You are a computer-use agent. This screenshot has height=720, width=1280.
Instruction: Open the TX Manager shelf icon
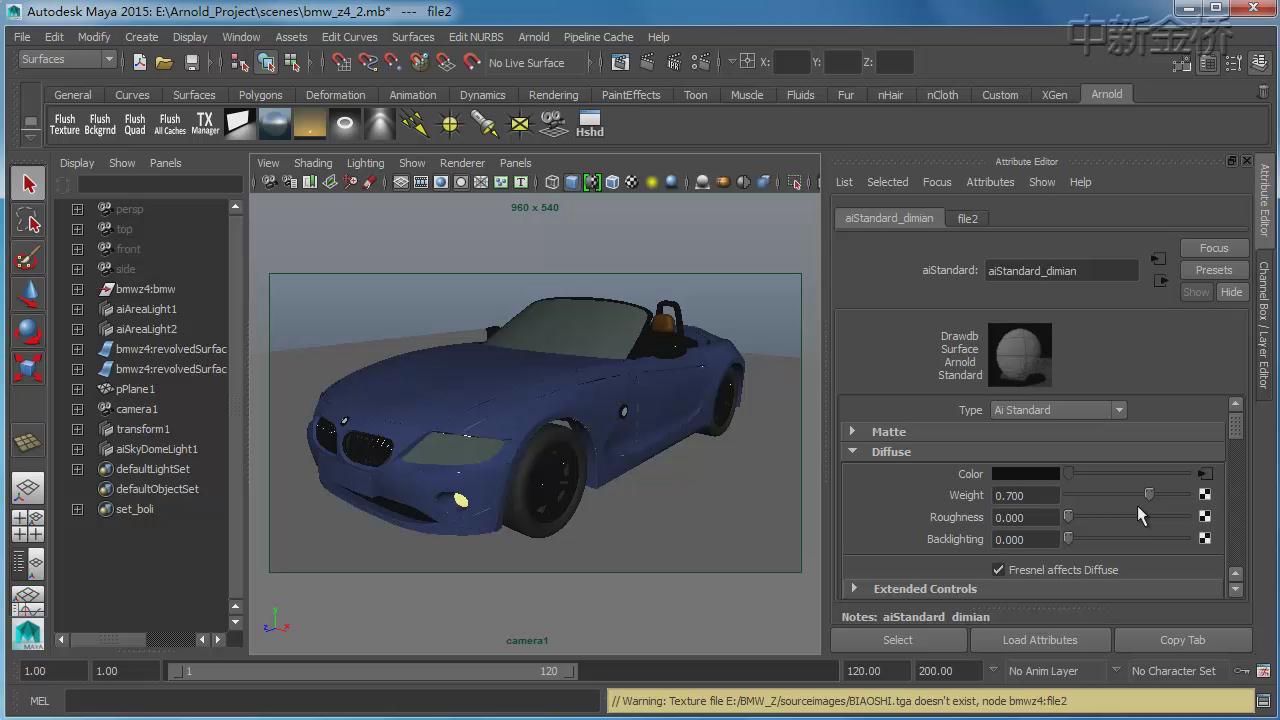click(x=205, y=124)
